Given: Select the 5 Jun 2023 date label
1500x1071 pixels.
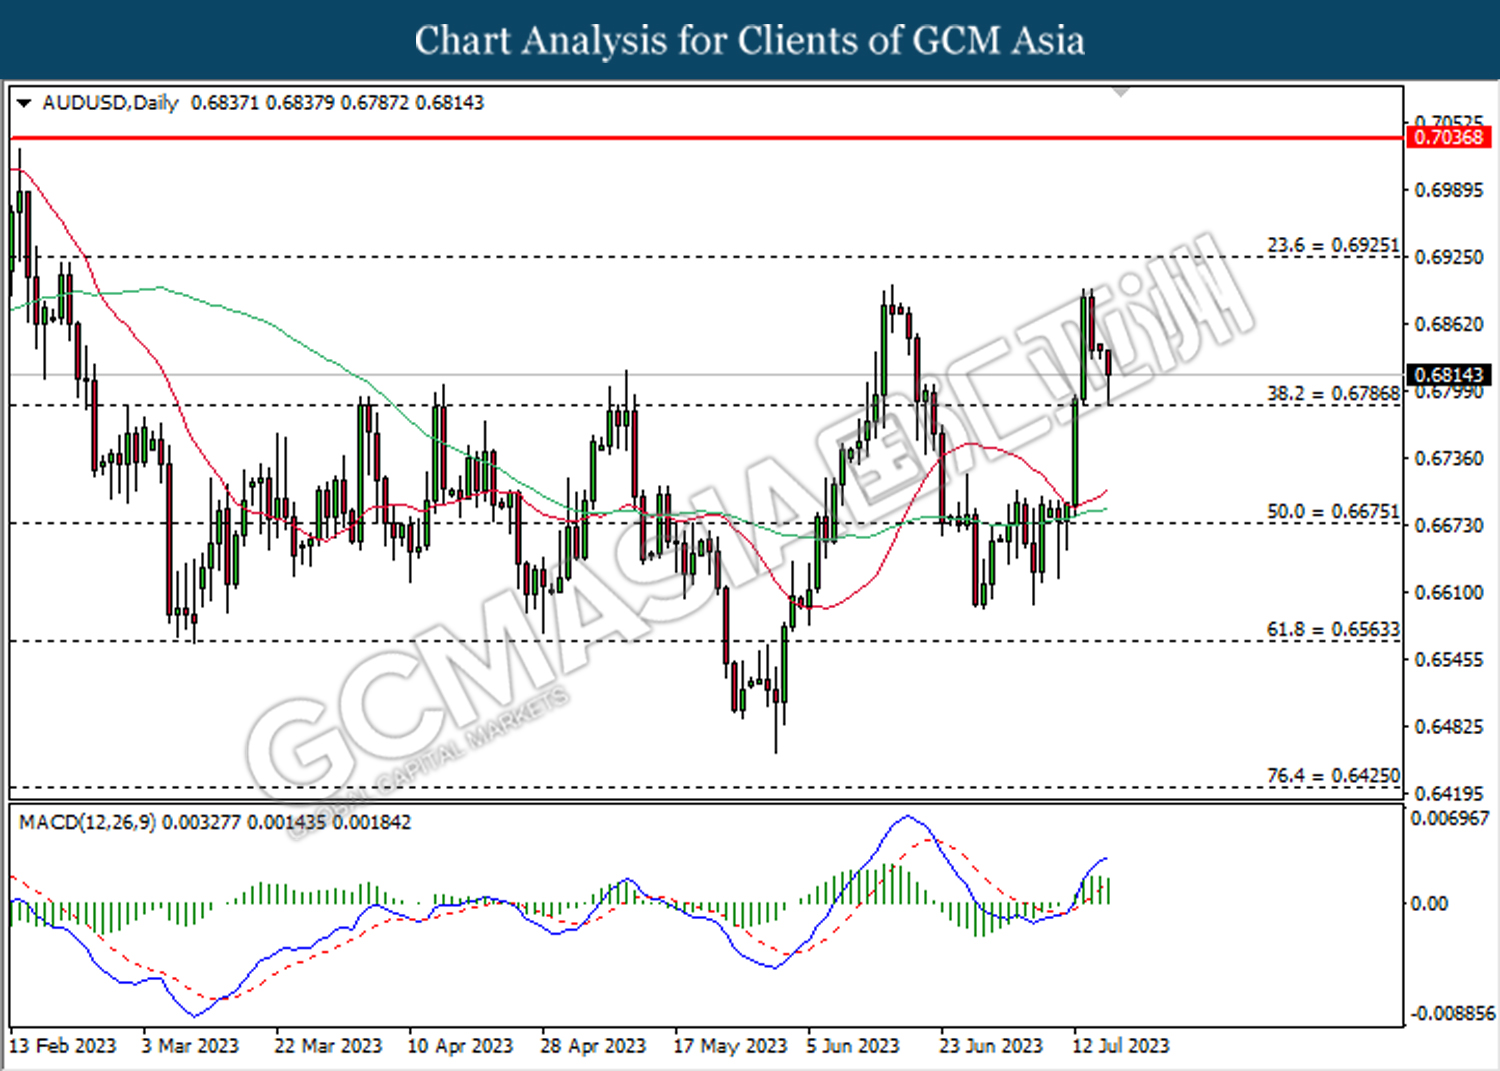Looking at the screenshot, I should (x=853, y=1046).
